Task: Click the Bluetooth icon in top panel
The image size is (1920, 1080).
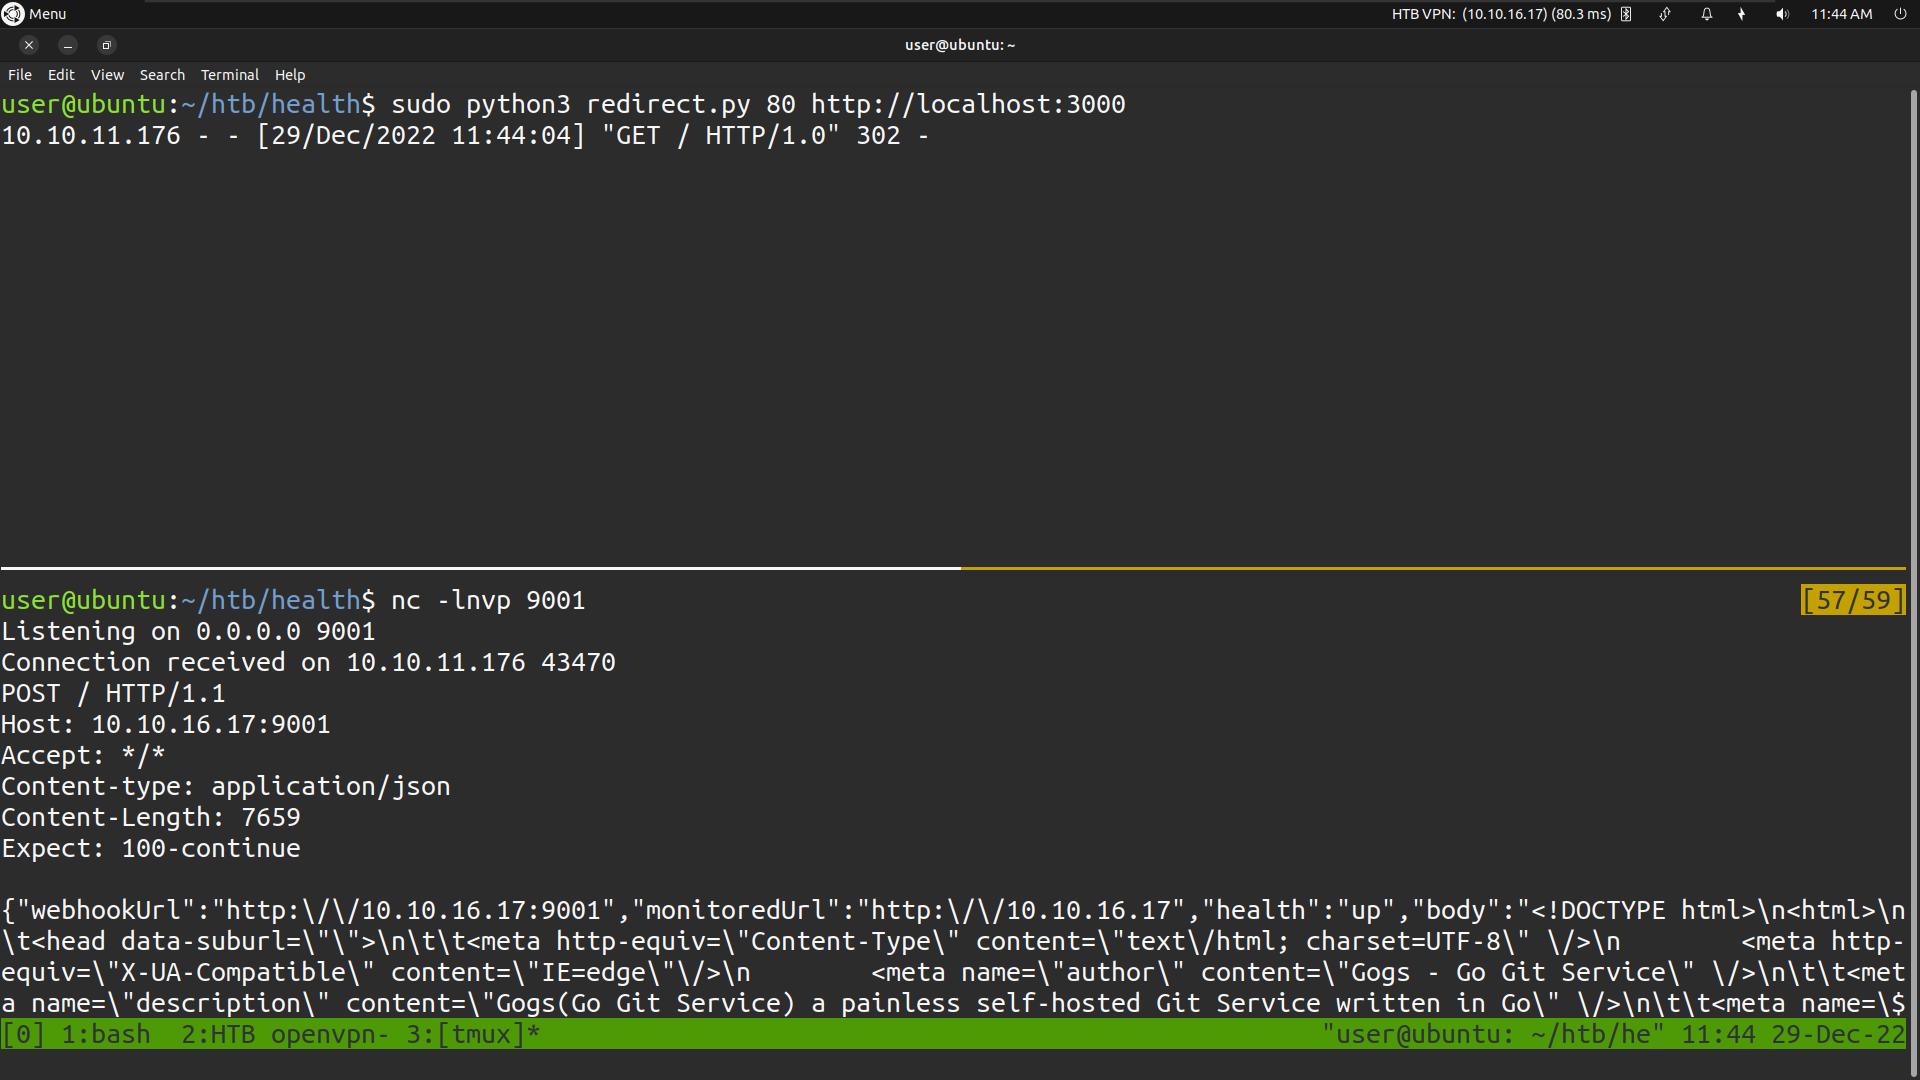Action: (x=1626, y=14)
